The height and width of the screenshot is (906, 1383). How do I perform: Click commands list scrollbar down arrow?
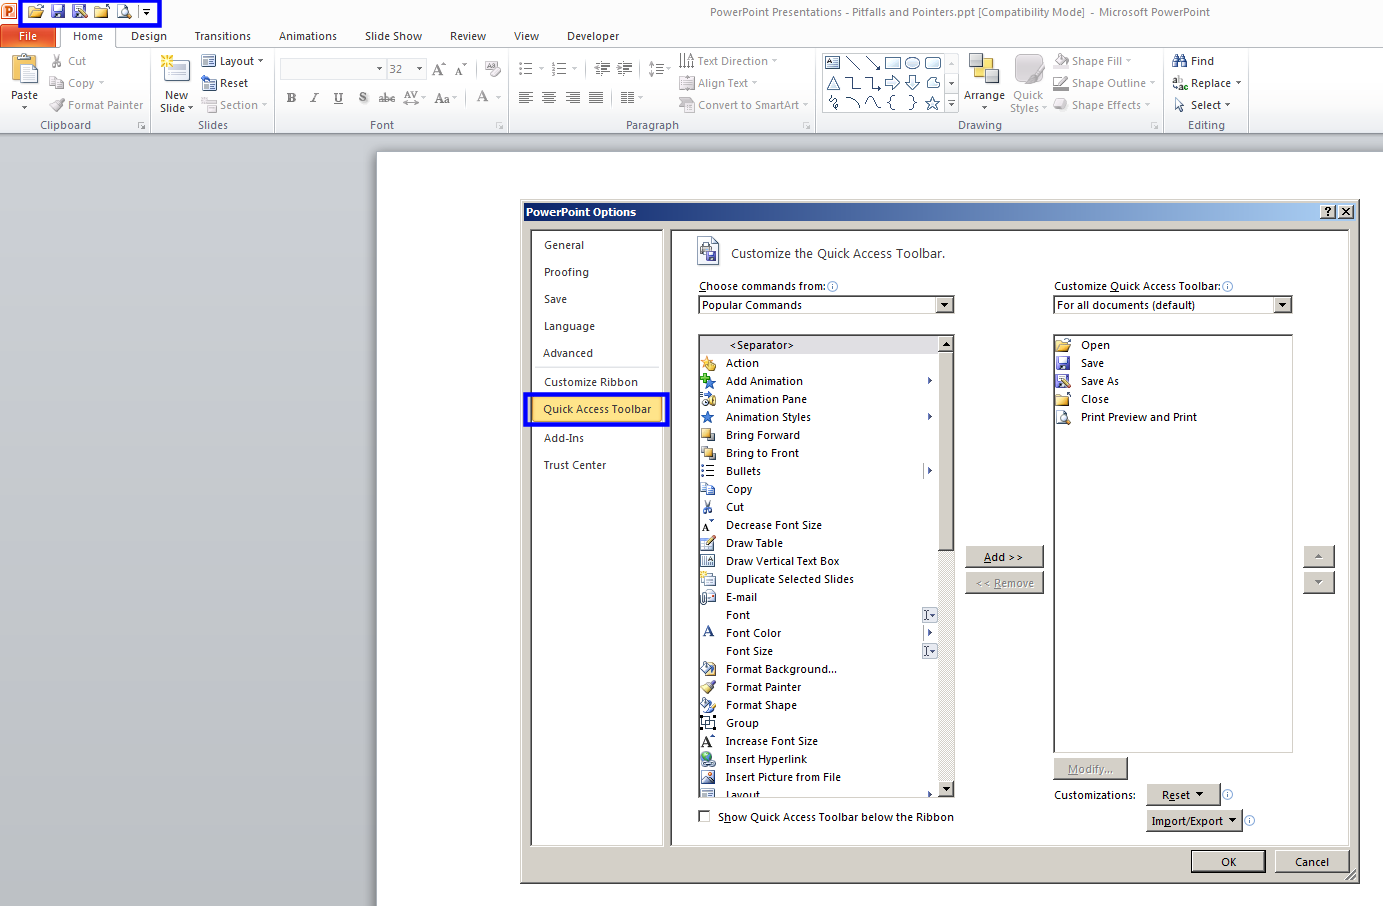946,789
